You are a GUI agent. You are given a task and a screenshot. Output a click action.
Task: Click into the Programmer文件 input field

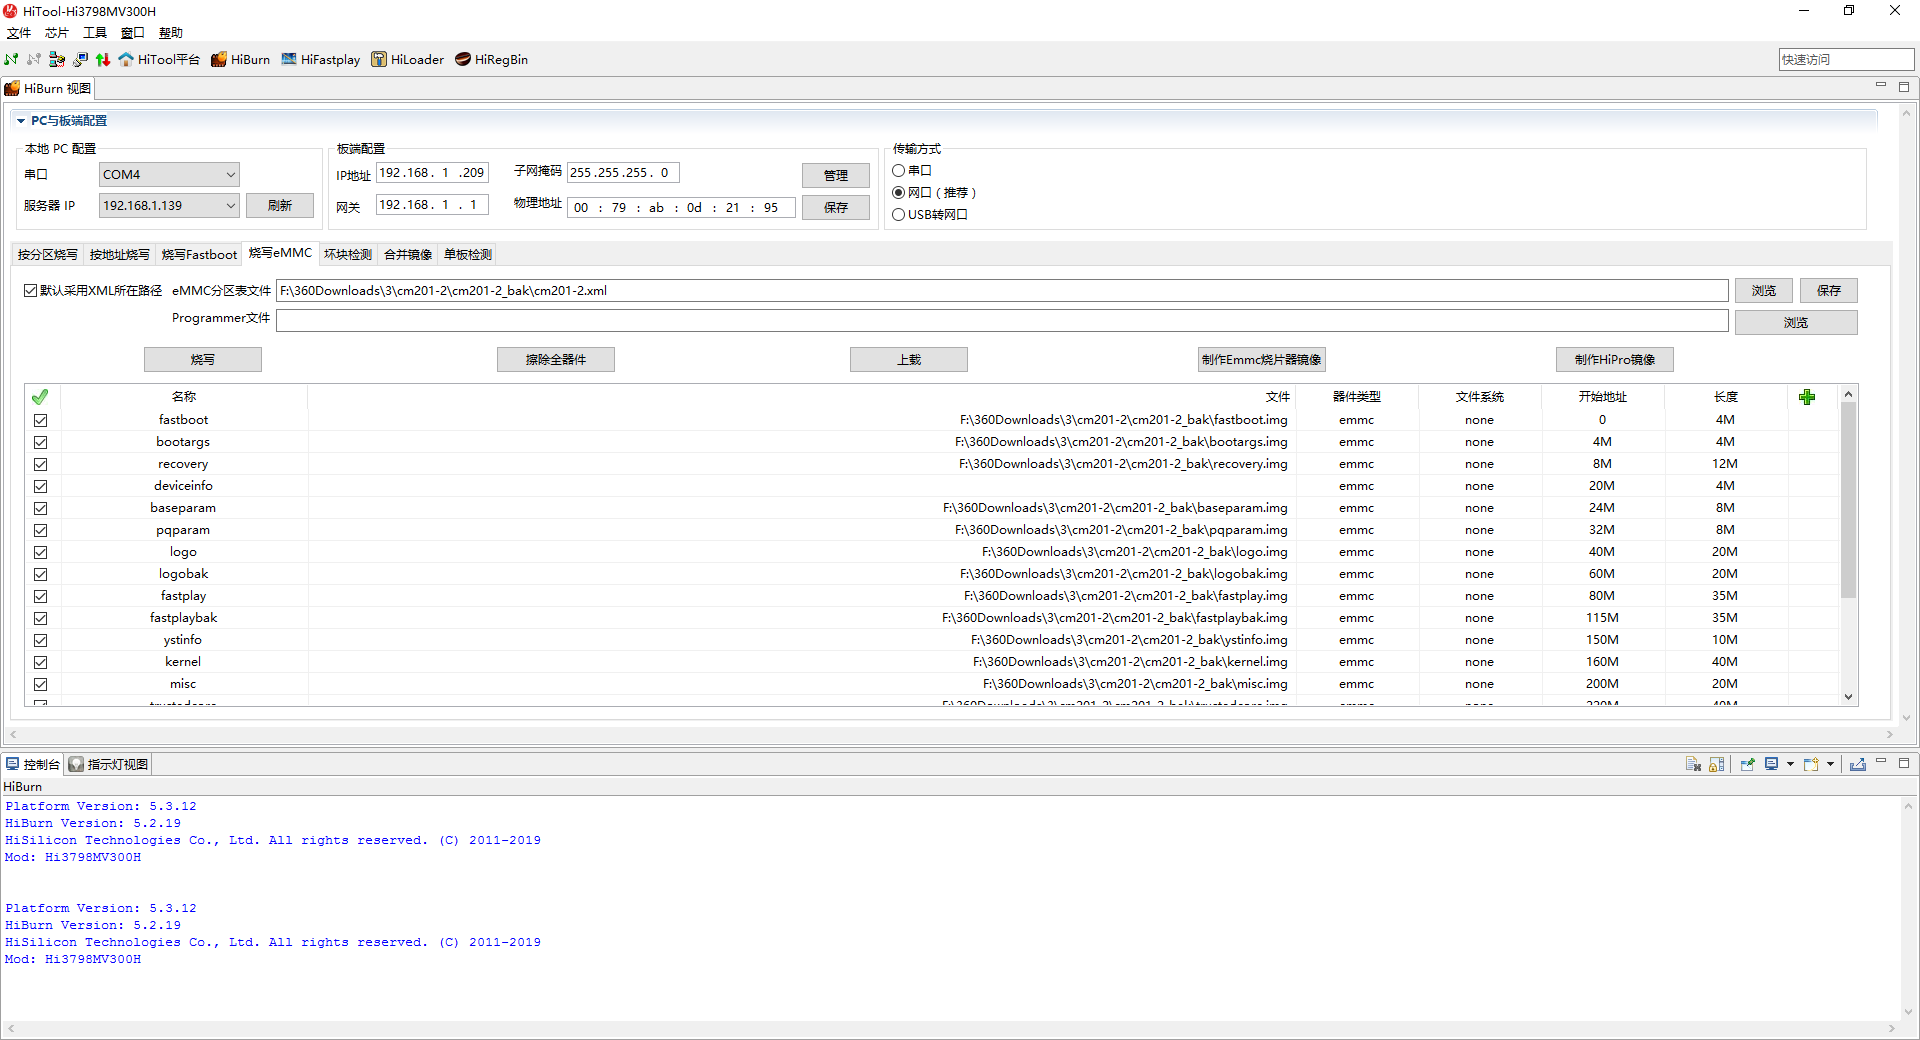tap(1002, 320)
